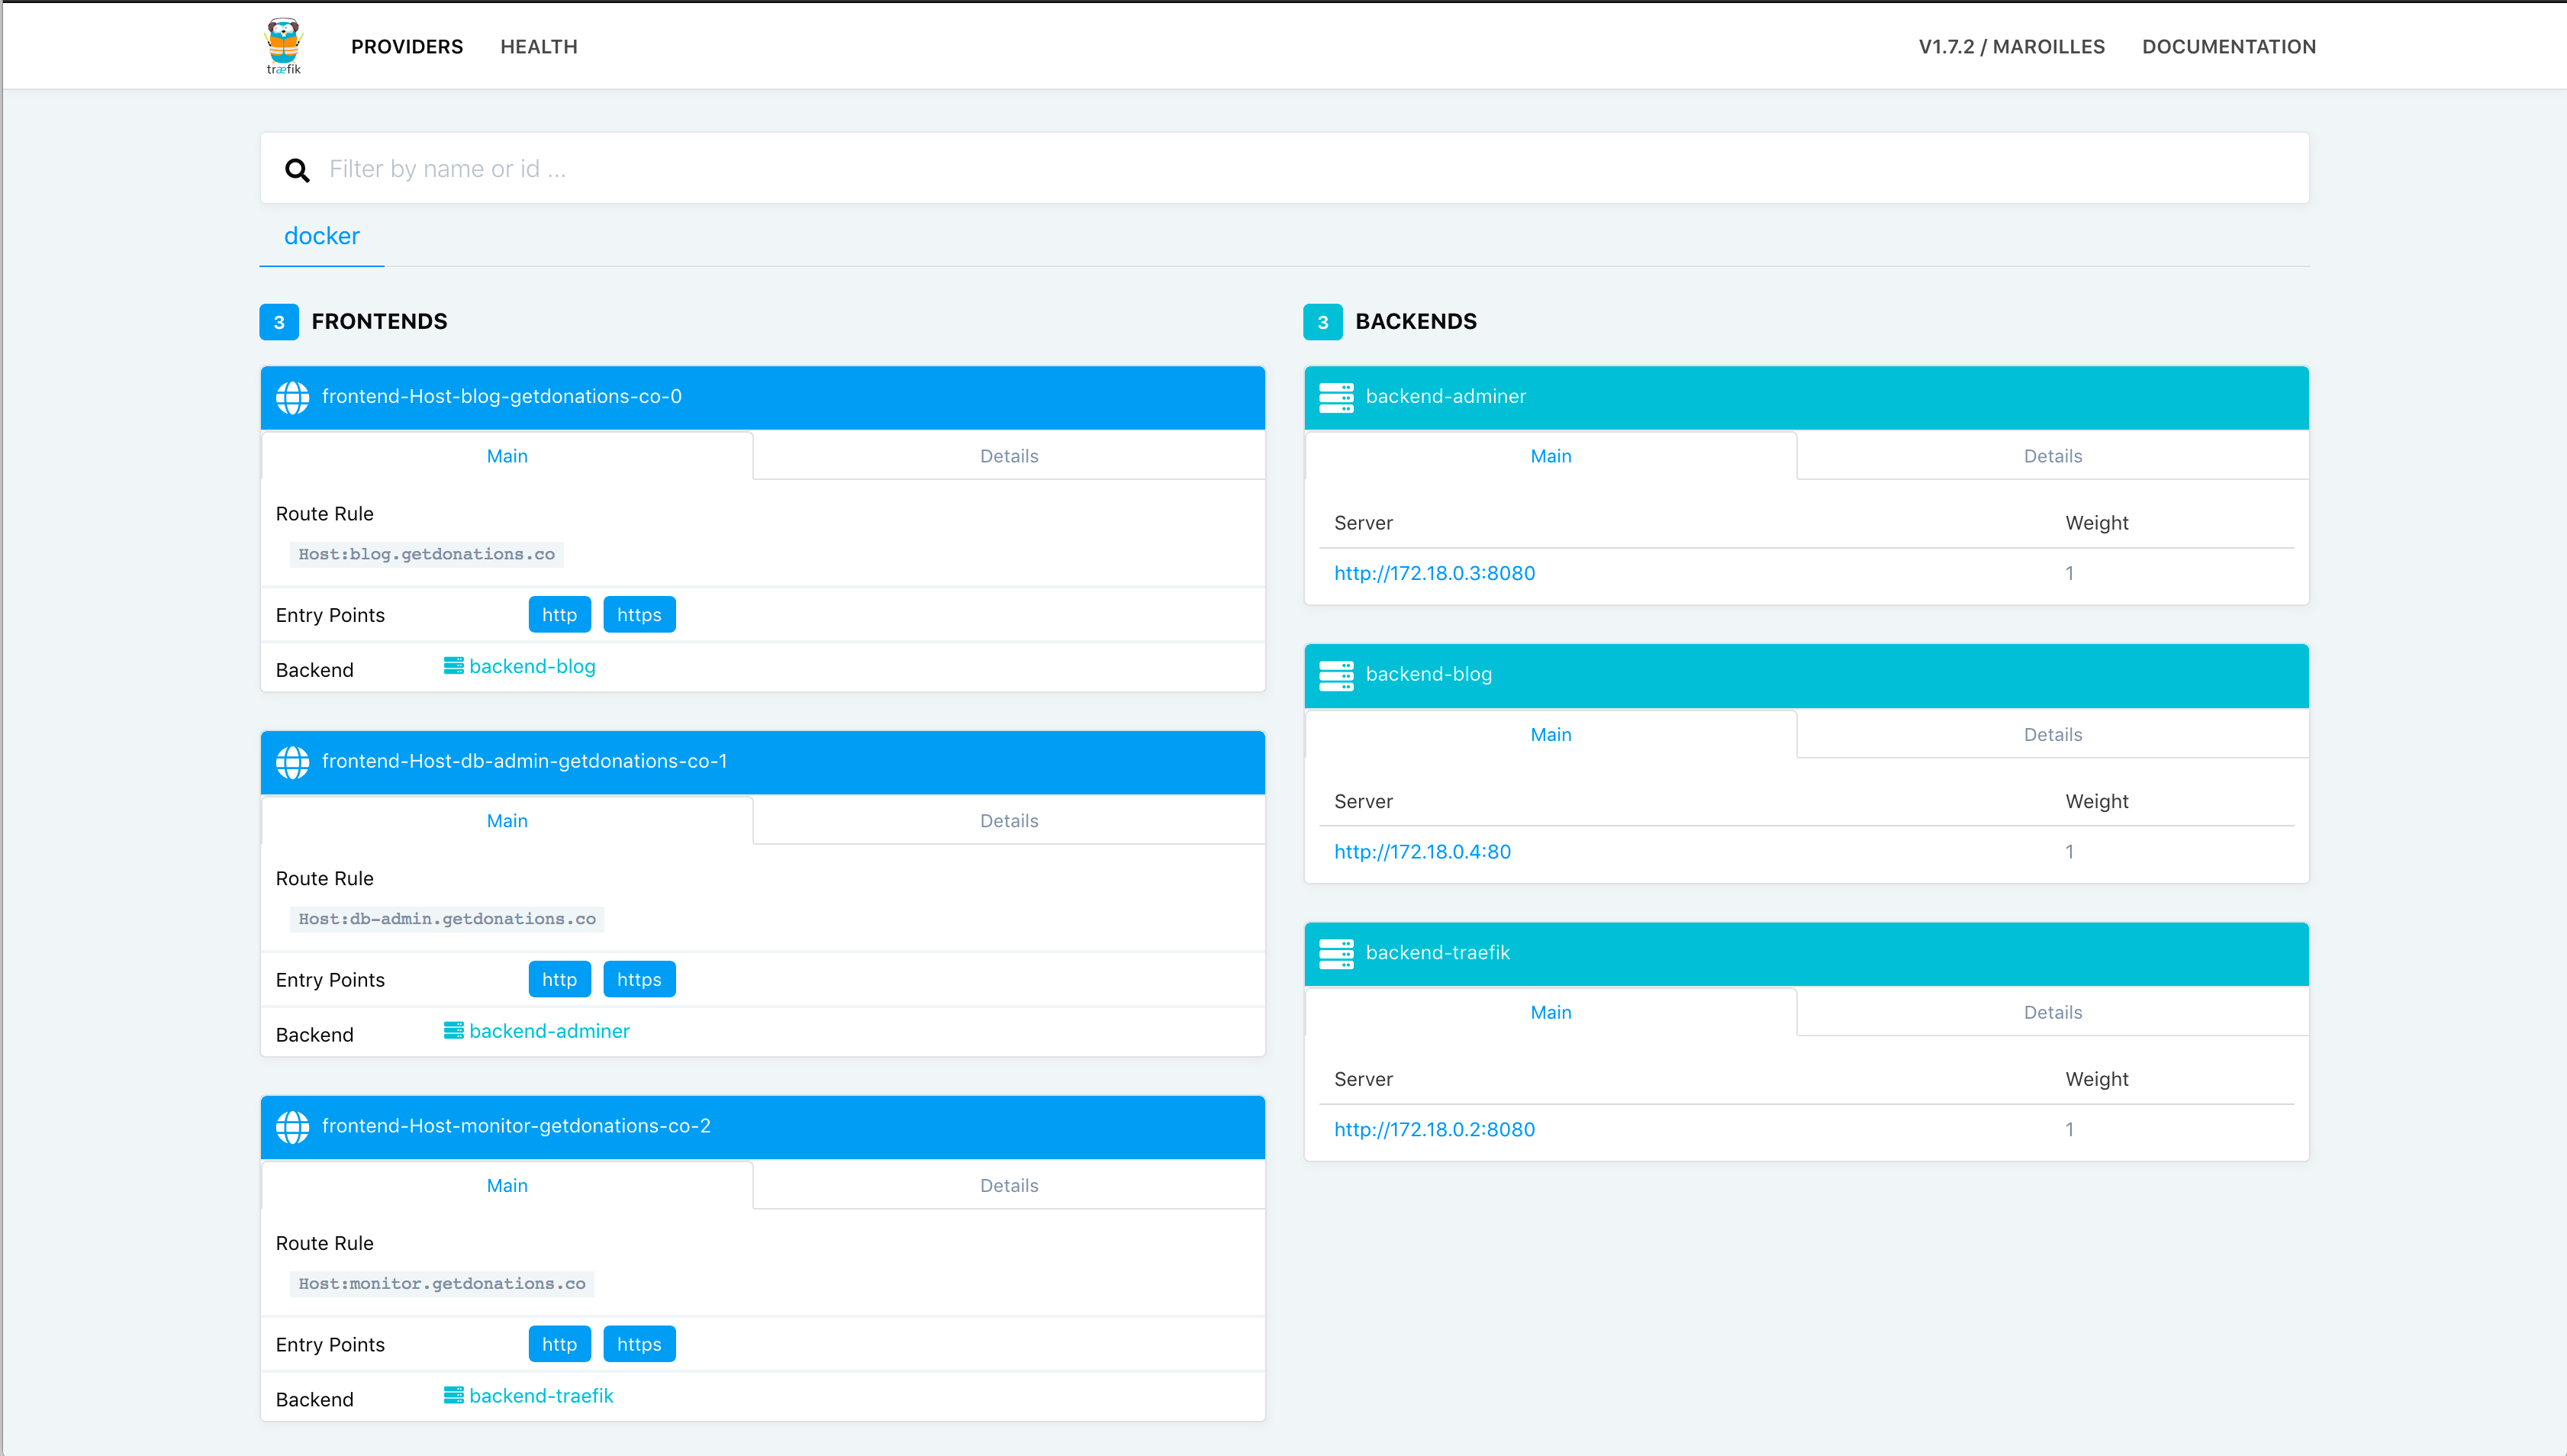Click the globe icon on frontend-Host-monitor

pyautogui.click(x=293, y=1125)
